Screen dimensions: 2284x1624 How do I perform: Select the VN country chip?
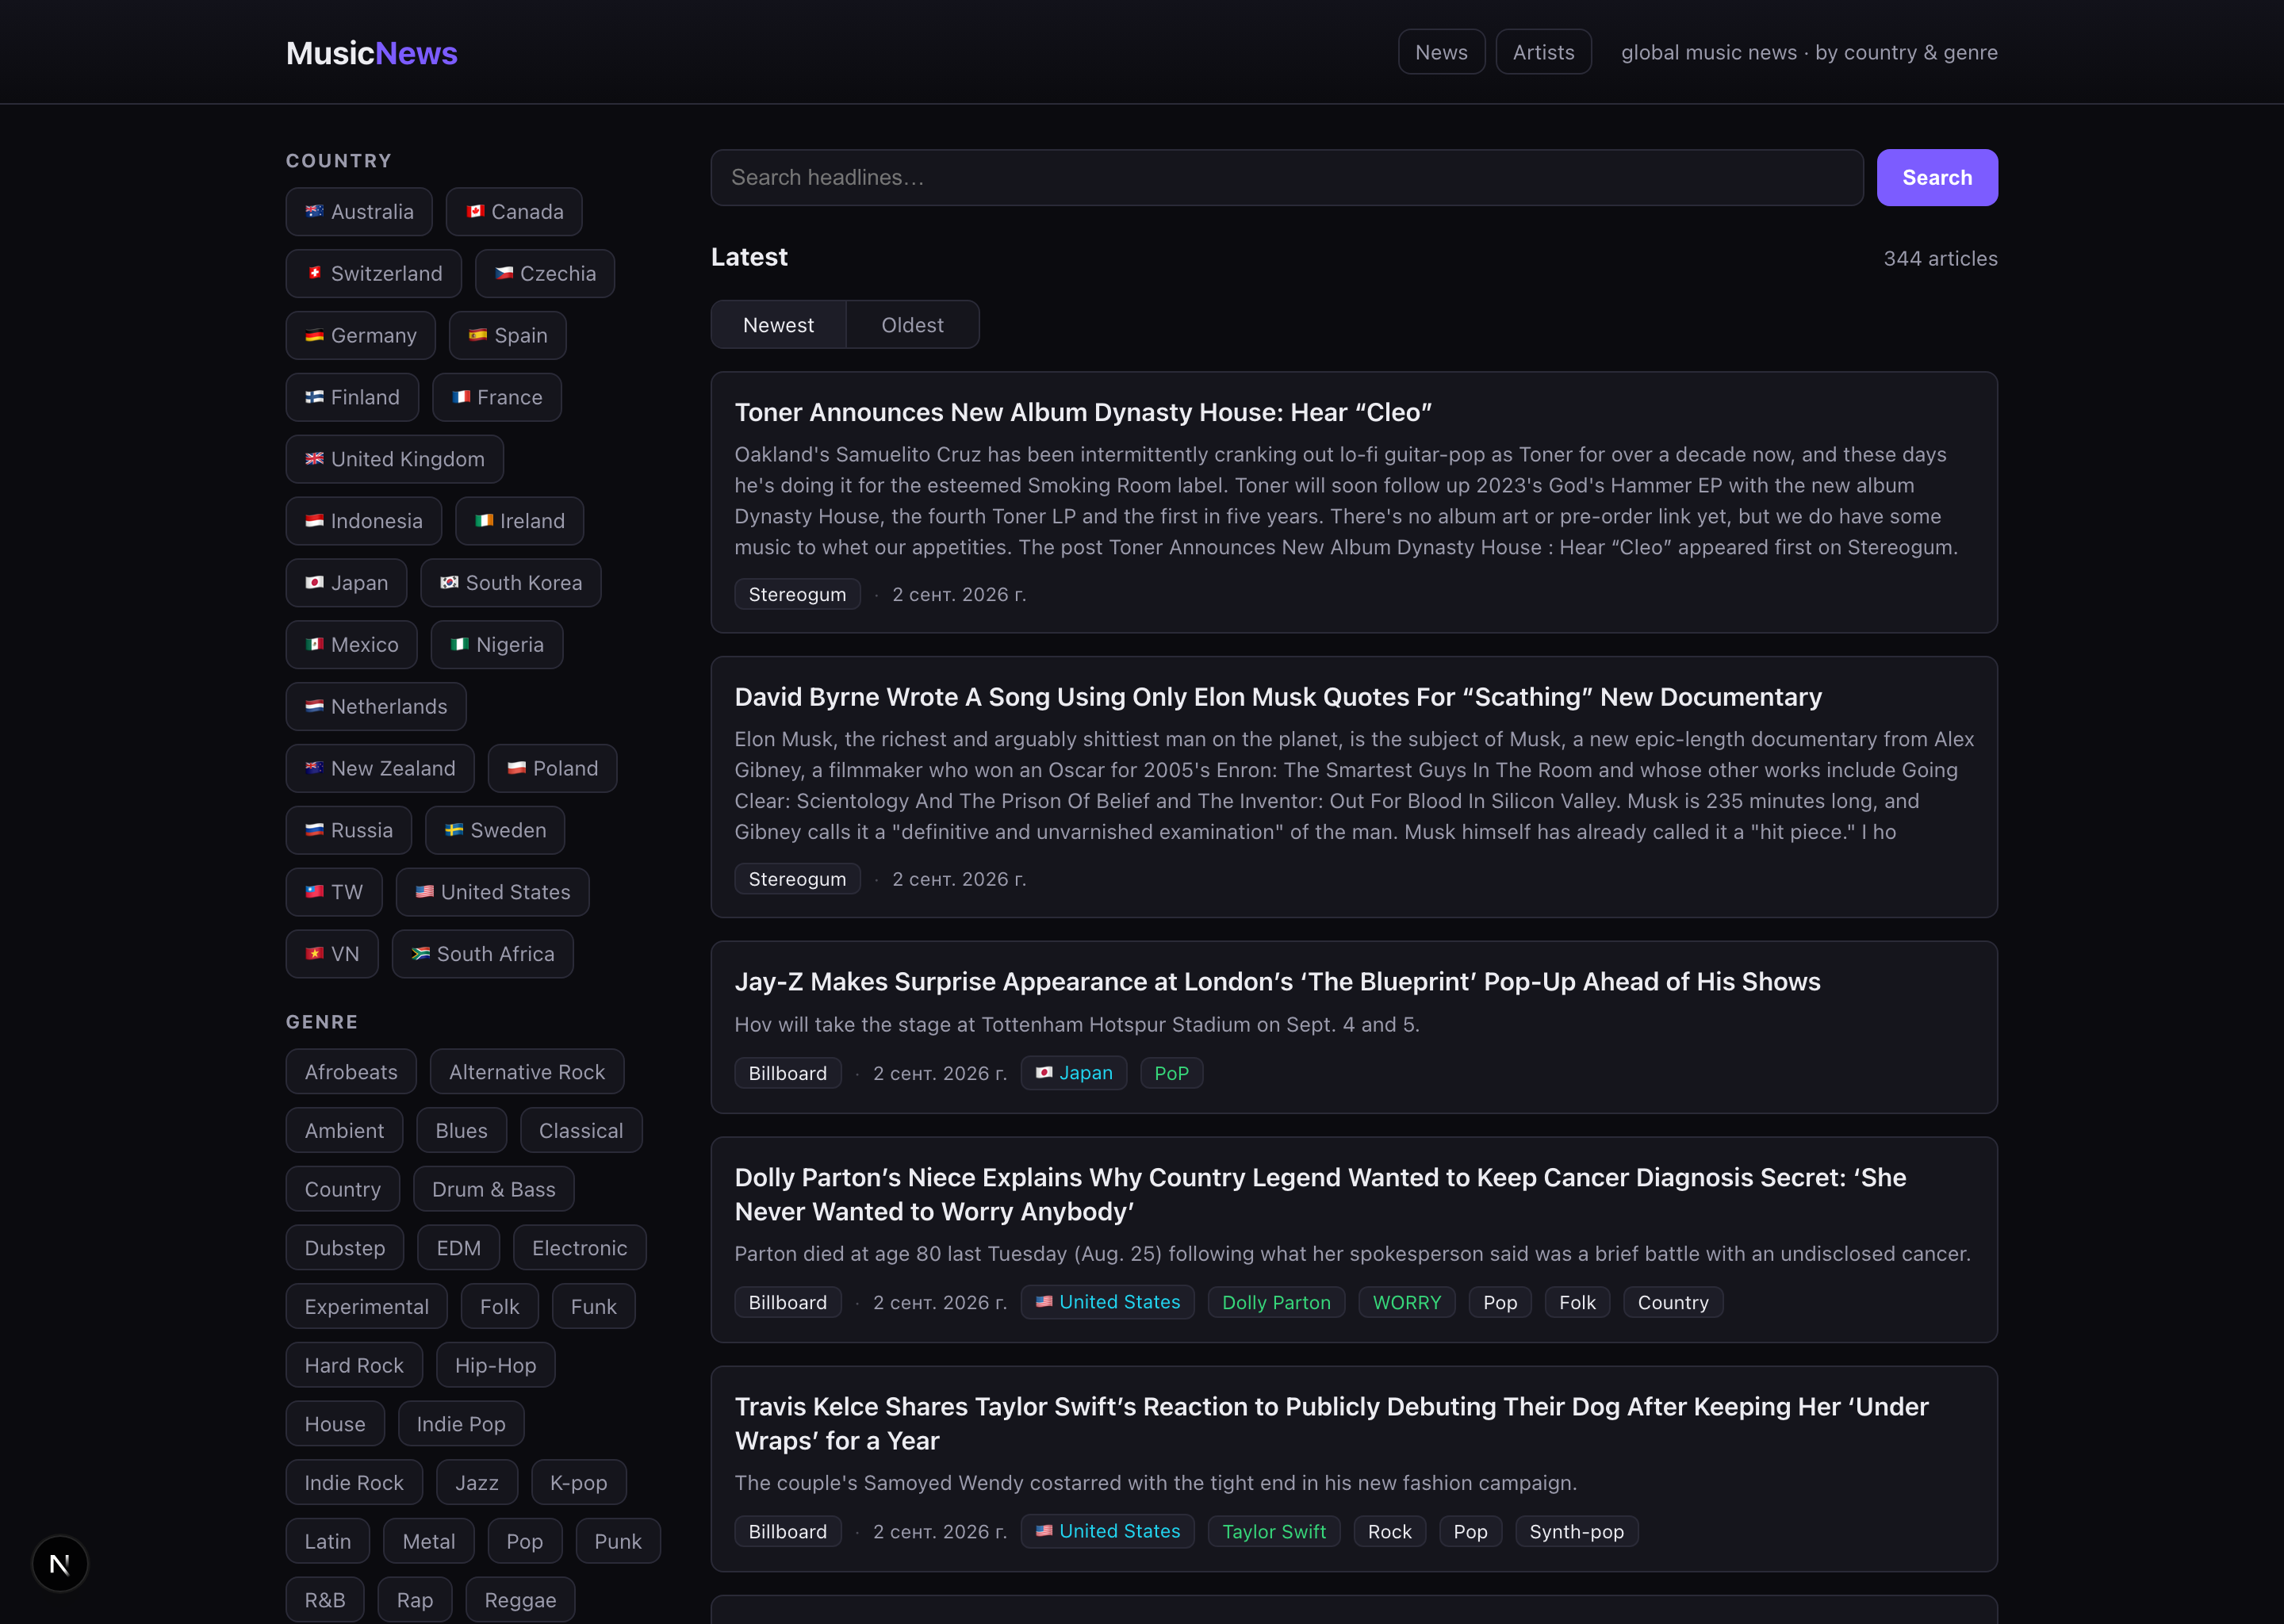point(332,954)
